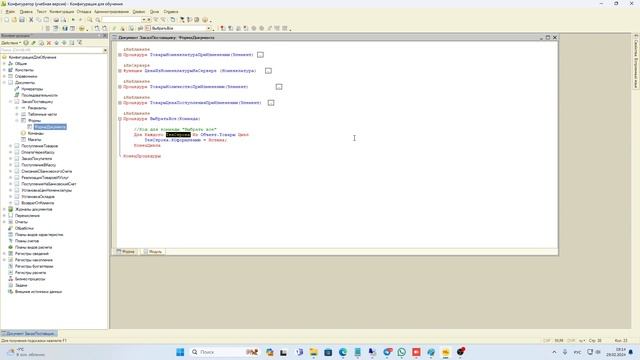Click the Документ ЗаказПоставщику window button at bottom
Image resolution: width=640 pixels, height=360 pixels.
[29, 334]
